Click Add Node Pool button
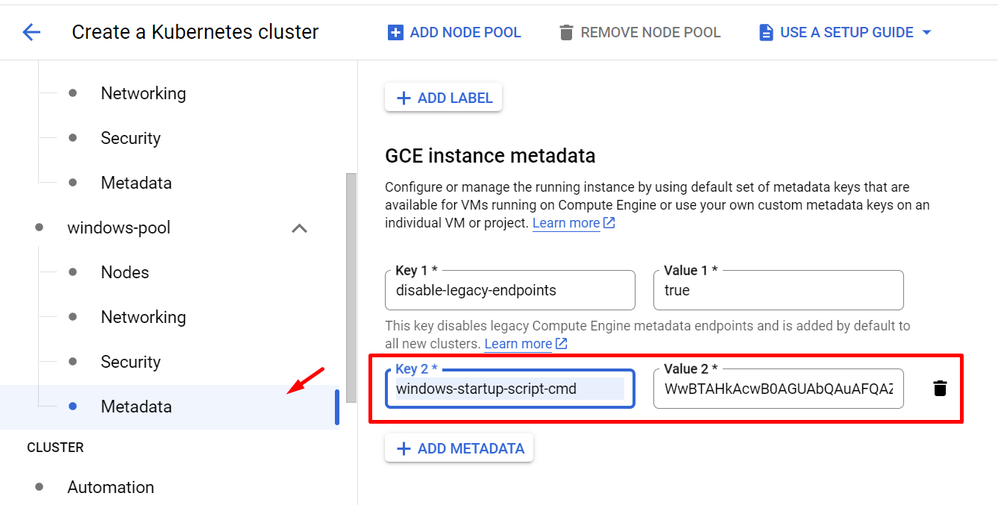The width and height of the screenshot is (998, 505). click(x=454, y=32)
